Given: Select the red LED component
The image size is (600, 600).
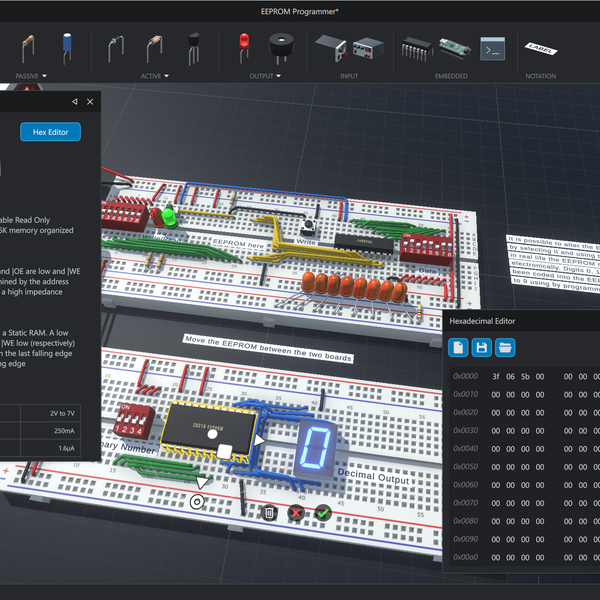Looking at the screenshot, I should click(x=244, y=48).
